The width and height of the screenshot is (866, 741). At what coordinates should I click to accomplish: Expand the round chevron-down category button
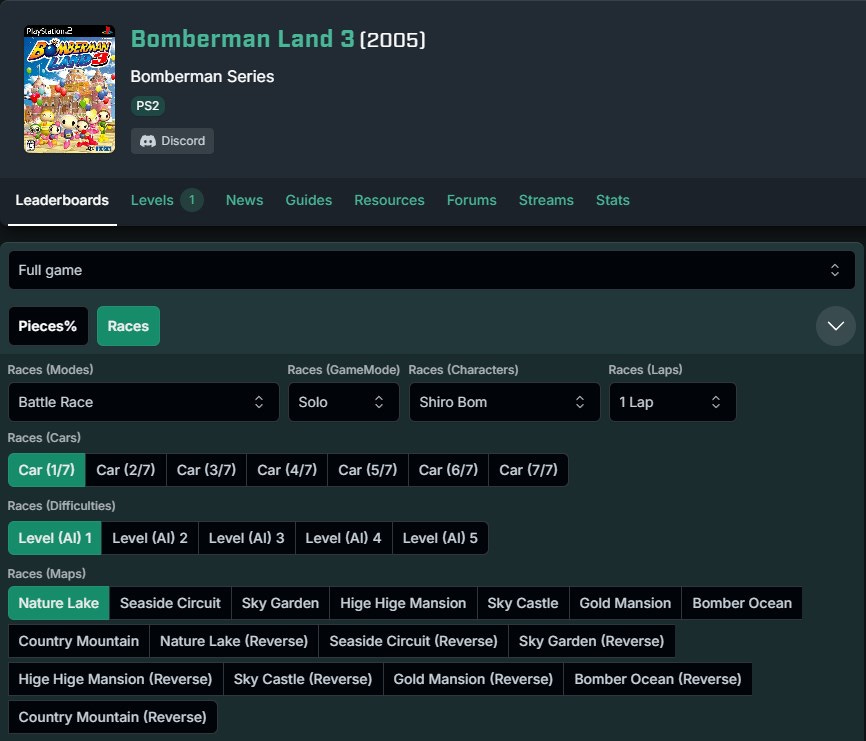pyautogui.click(x=836, y=326)
